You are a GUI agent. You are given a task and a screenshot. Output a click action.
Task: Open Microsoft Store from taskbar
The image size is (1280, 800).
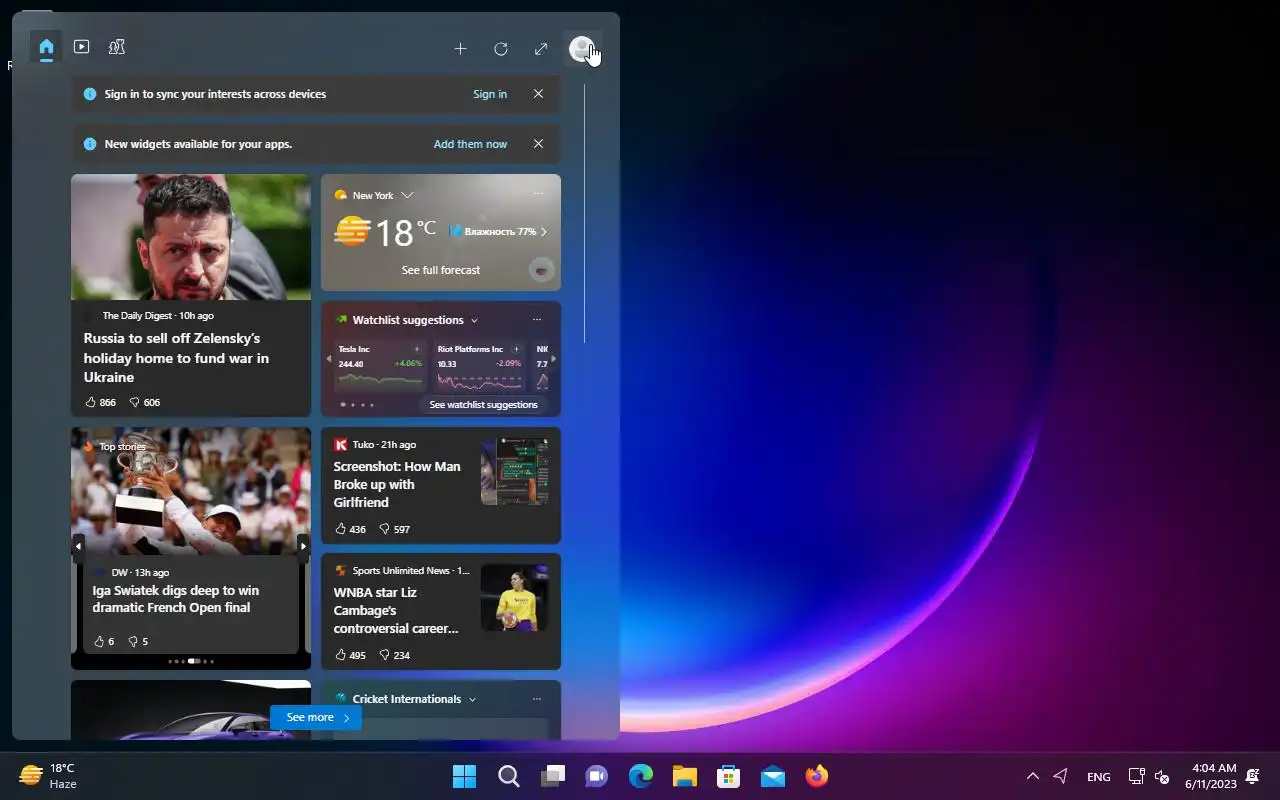(728, 776)
